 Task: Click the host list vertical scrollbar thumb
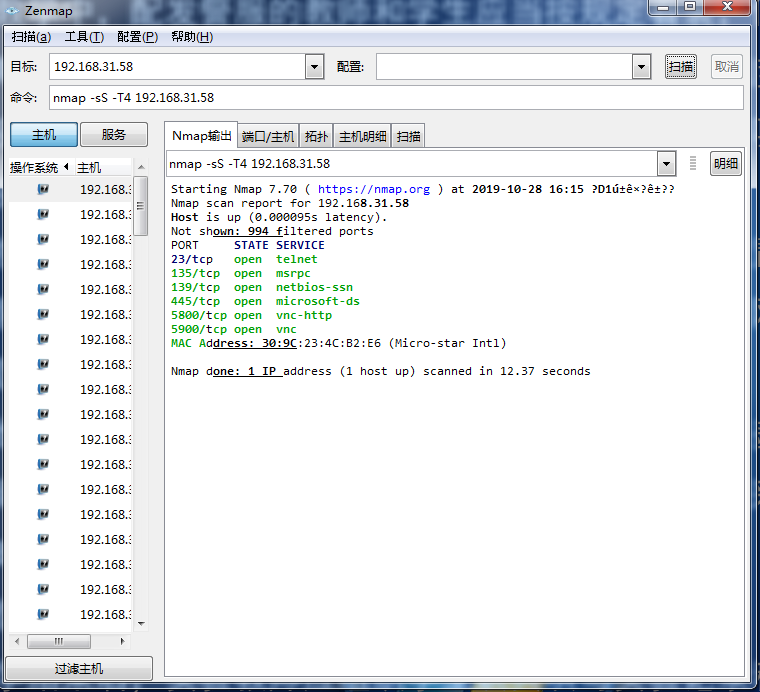pos(141,206)
